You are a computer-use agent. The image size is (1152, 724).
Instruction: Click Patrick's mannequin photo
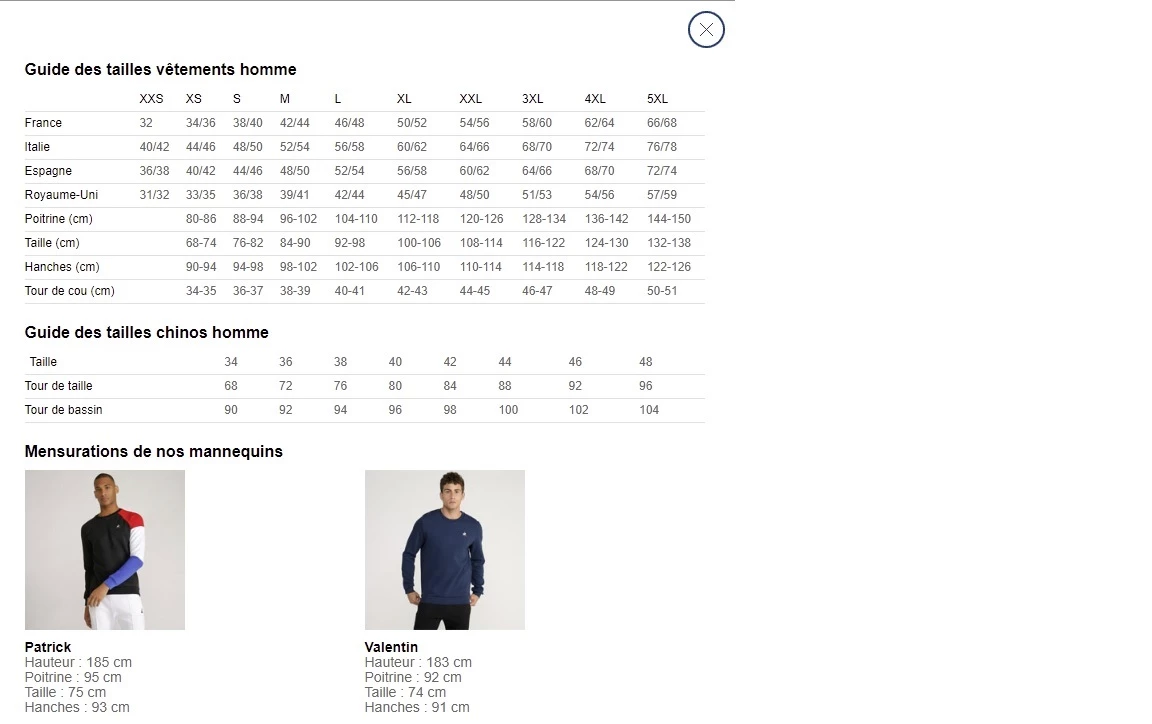[105, 550]
